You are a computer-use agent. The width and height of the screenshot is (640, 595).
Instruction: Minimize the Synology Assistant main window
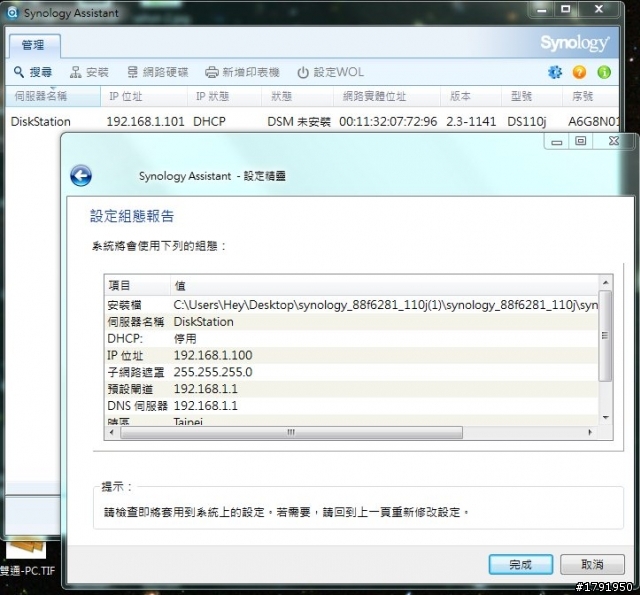542,9
